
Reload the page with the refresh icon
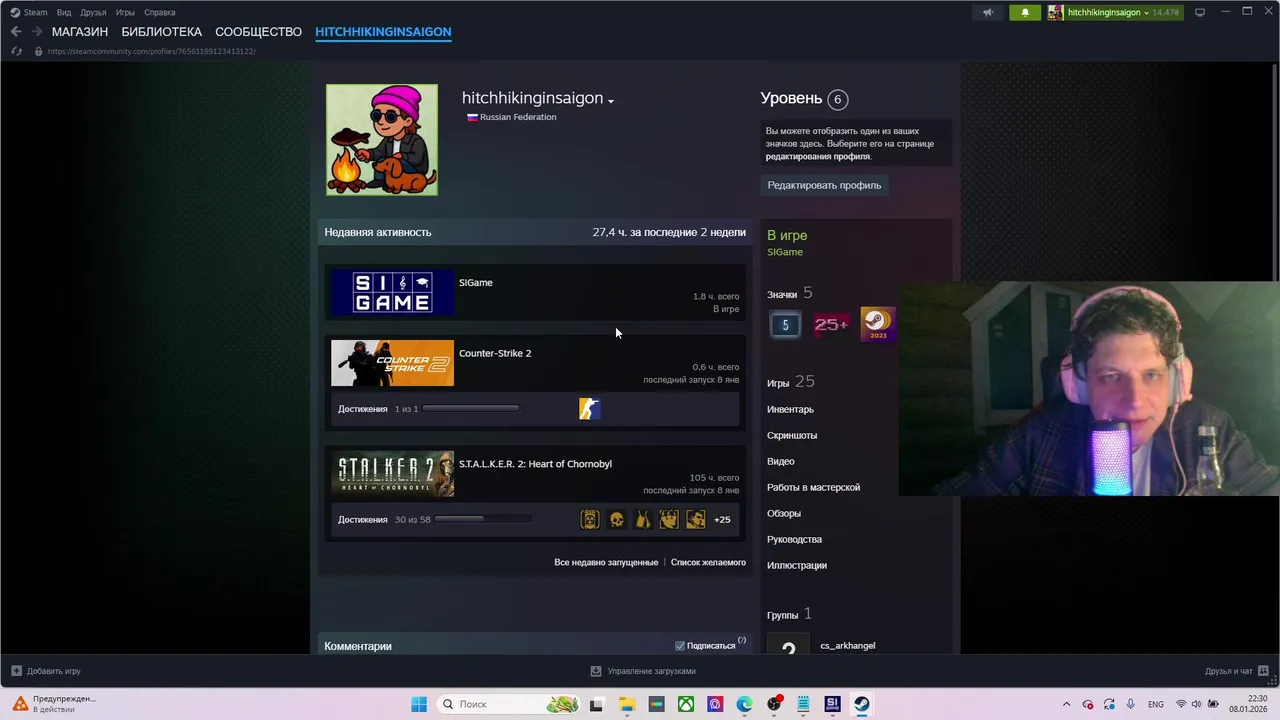pyautogui.click(x=16, y=51)
